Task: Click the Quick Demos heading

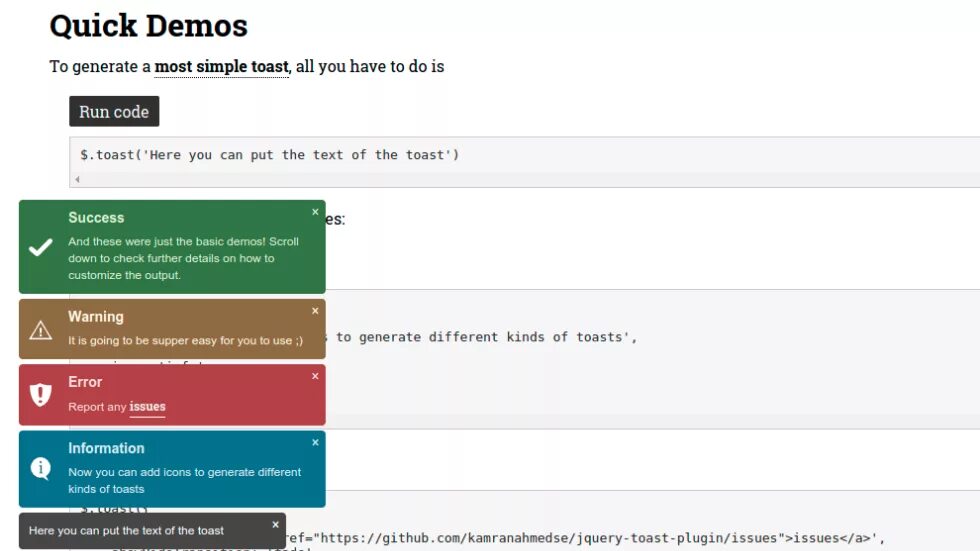Action: click(x=148, y=25)
